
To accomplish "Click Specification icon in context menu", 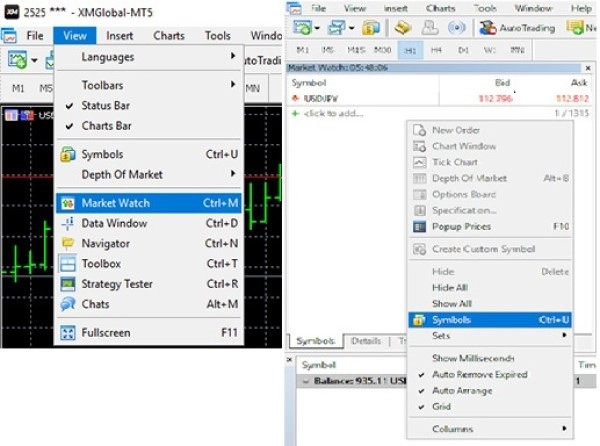I will click(x=419, y=210).
